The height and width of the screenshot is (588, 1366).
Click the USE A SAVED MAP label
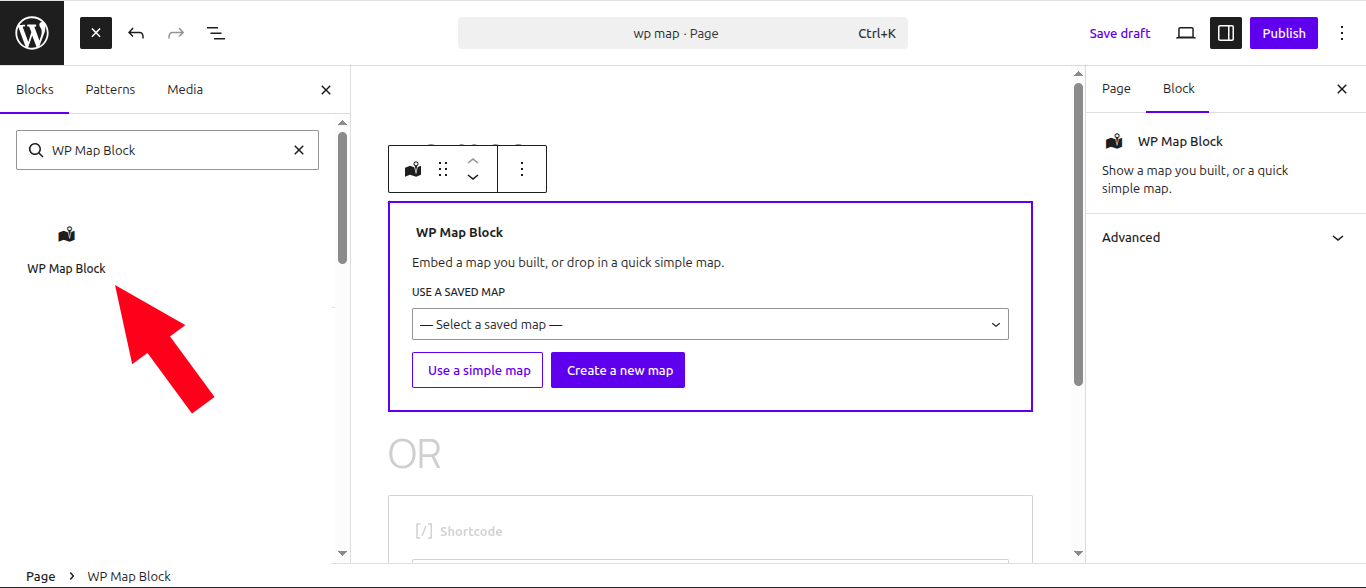click(x=459, y=292)
